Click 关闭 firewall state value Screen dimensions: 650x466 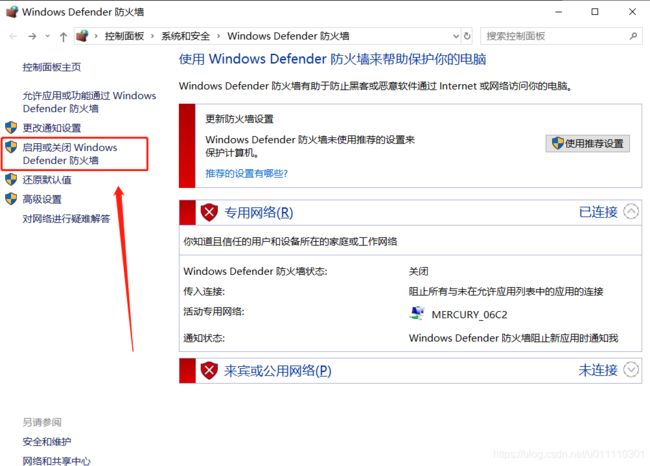(419, 272)
